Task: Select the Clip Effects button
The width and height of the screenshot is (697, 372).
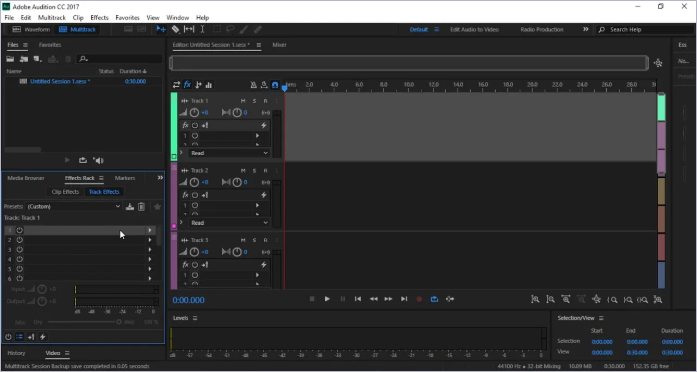Action: click(65, 192)
